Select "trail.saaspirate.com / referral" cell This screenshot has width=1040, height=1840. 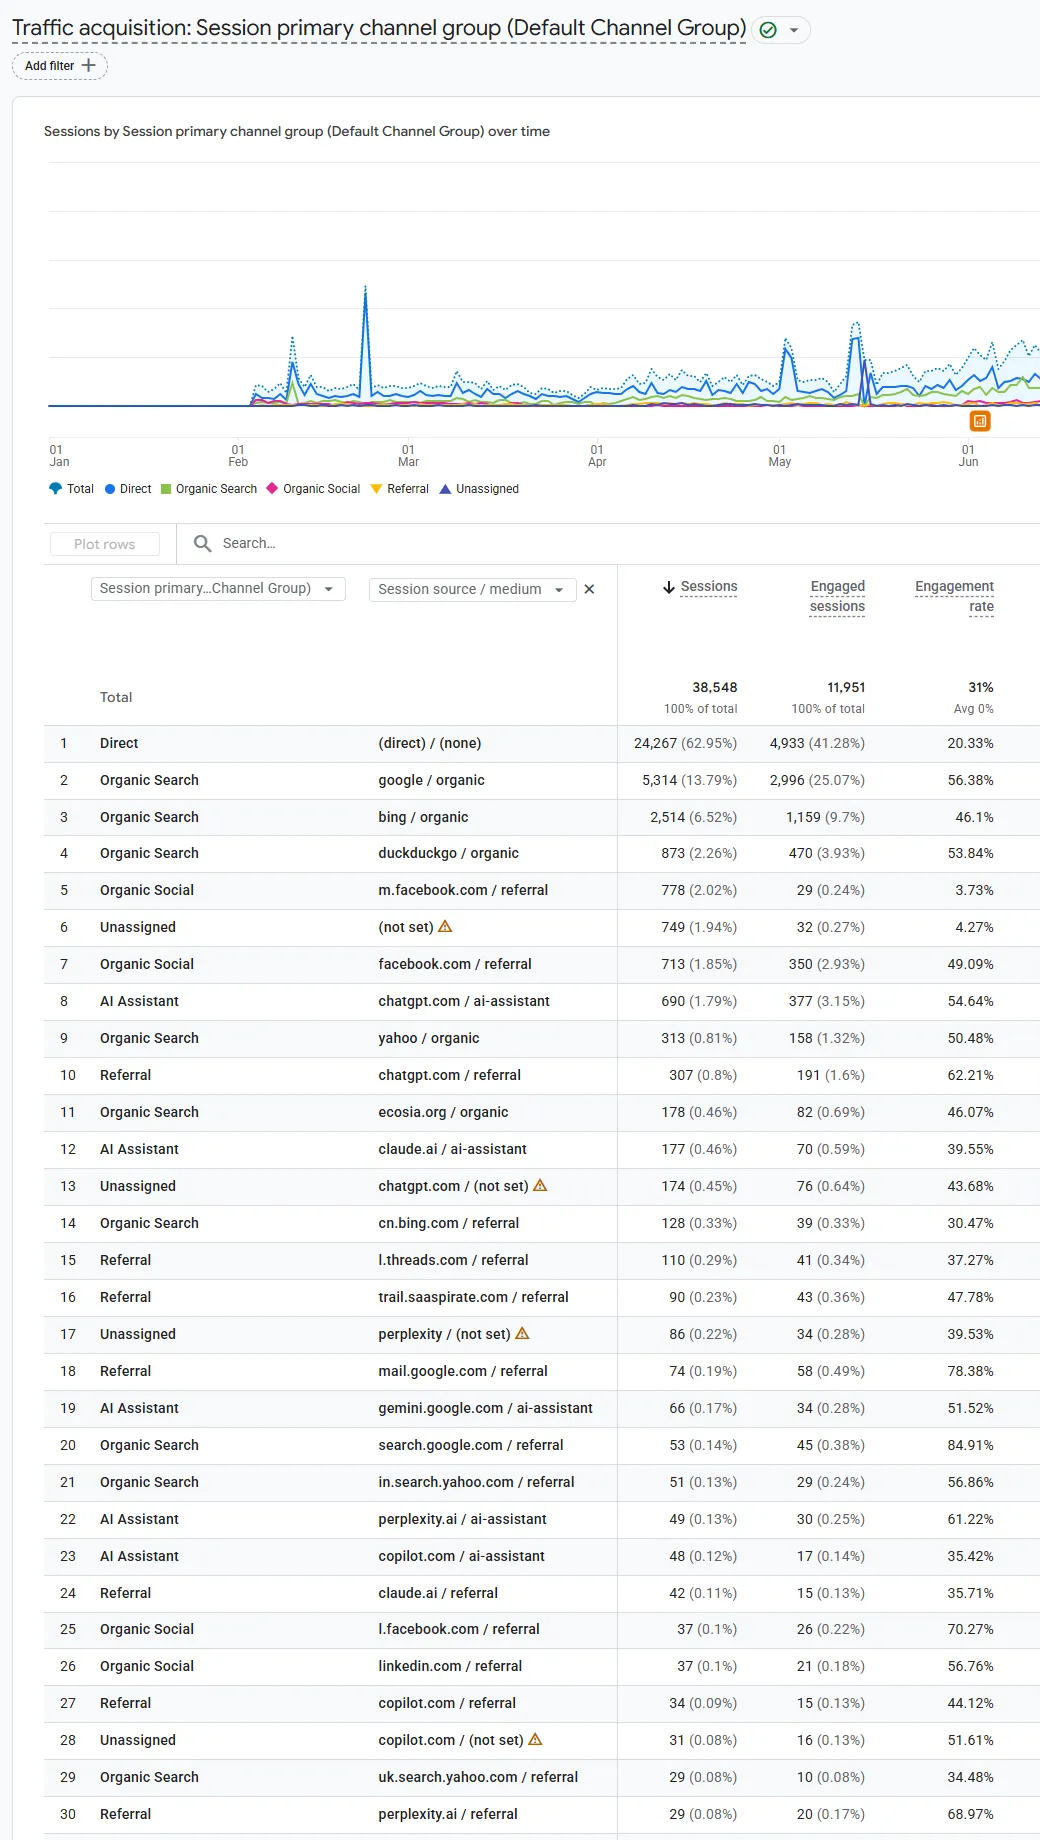click(x=473, y=1297)
